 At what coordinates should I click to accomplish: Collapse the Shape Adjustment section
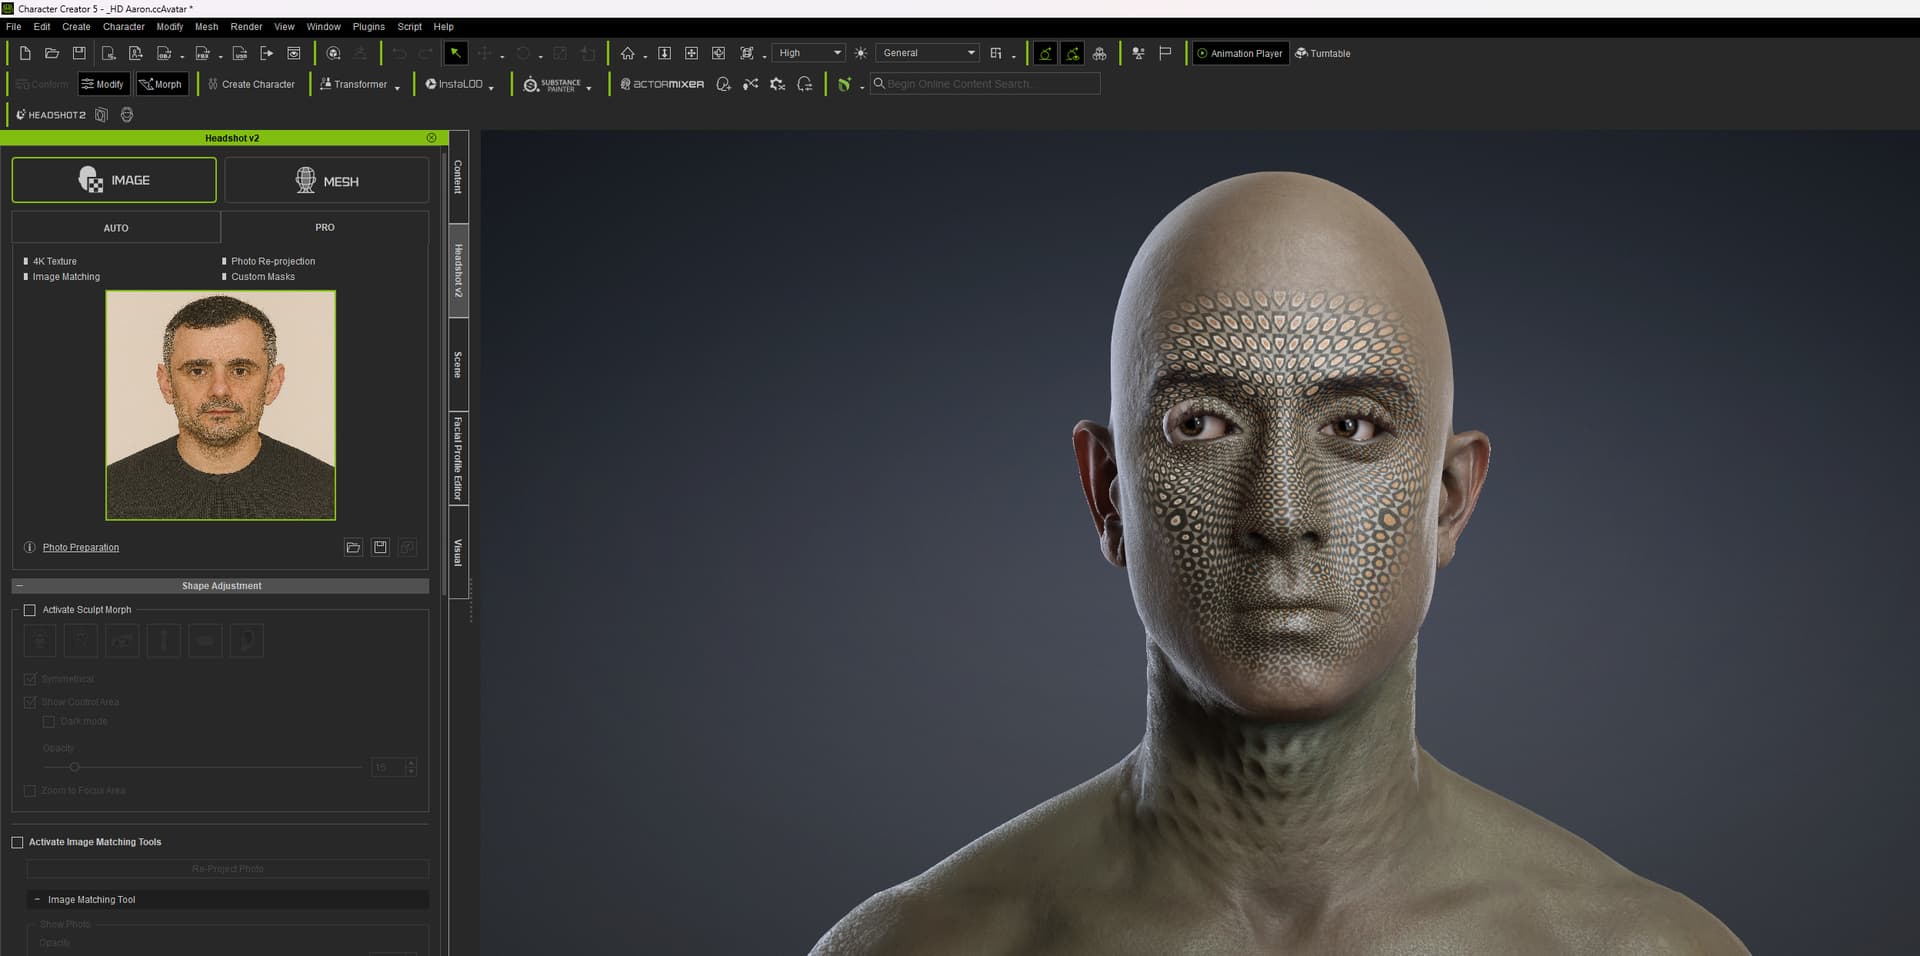coord(20,586)
